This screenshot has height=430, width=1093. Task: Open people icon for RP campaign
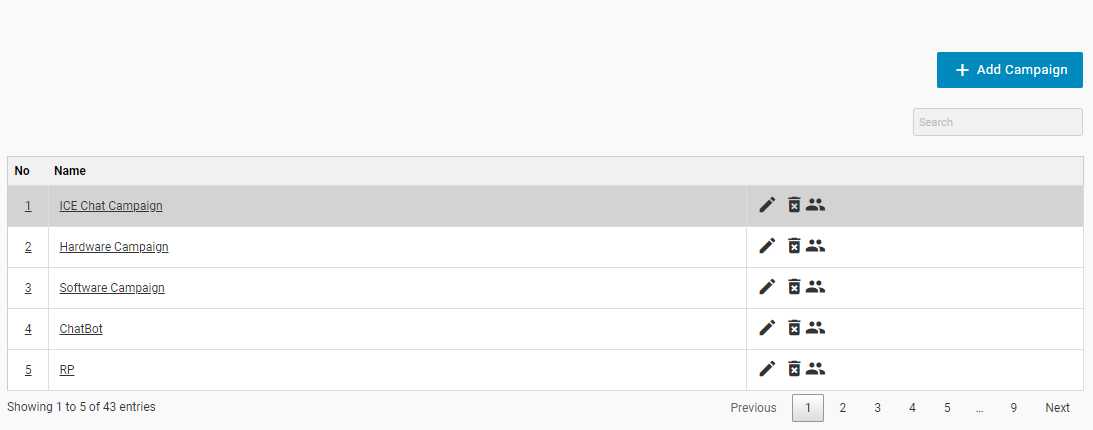816,369
